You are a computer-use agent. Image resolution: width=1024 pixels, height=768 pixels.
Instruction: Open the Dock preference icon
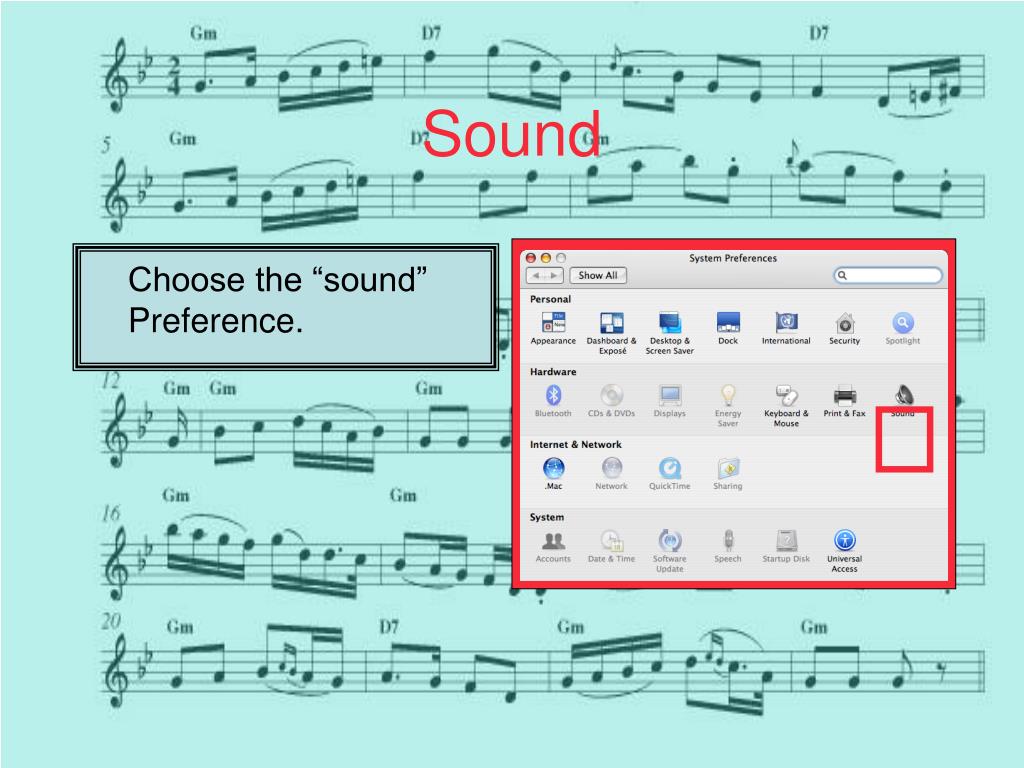(x=727, y=323)
